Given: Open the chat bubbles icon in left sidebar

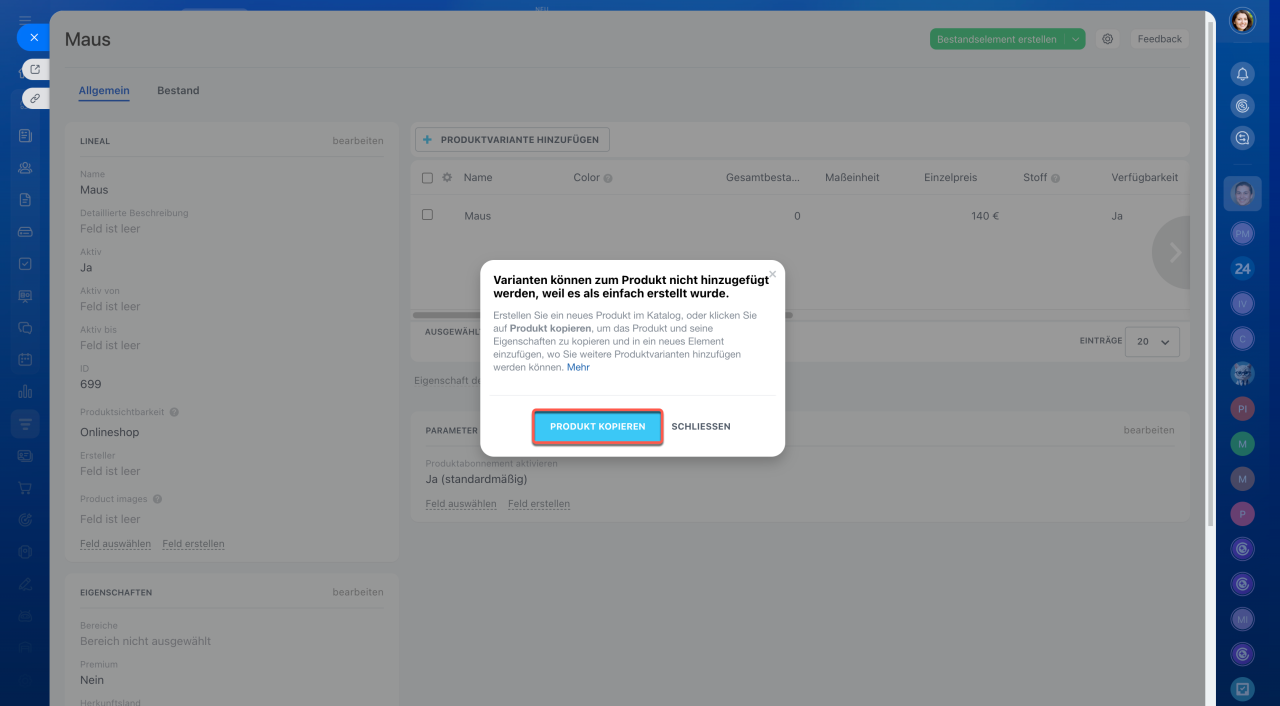Looking at the screenshot, I should [x=25, y=327].
